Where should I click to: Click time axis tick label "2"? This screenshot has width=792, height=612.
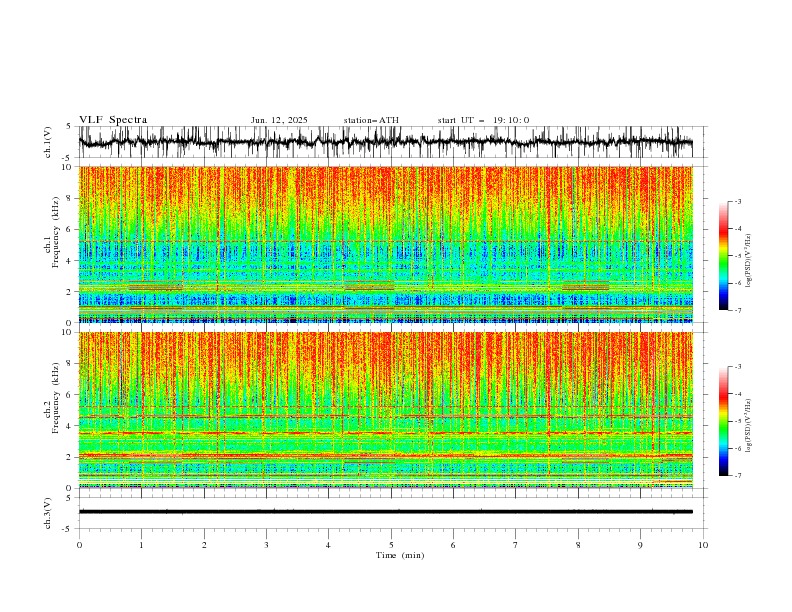tap(204, 545)
